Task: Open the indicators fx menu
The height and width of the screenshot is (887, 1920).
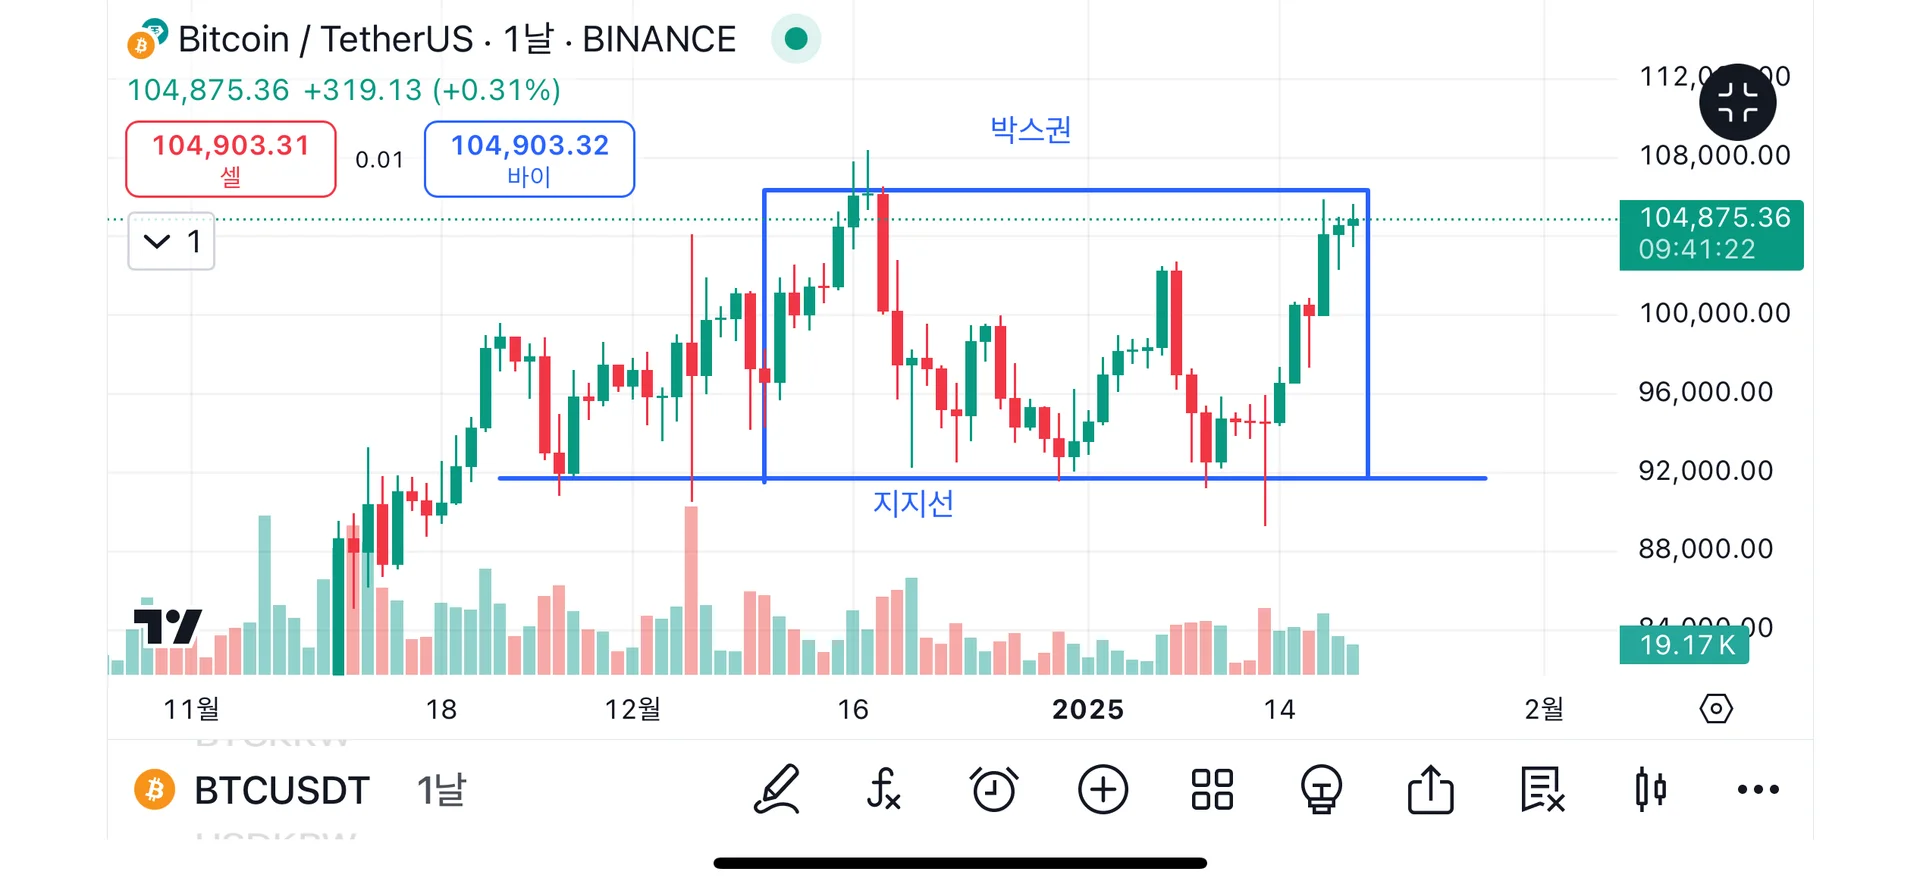Action: click(884, 790)
